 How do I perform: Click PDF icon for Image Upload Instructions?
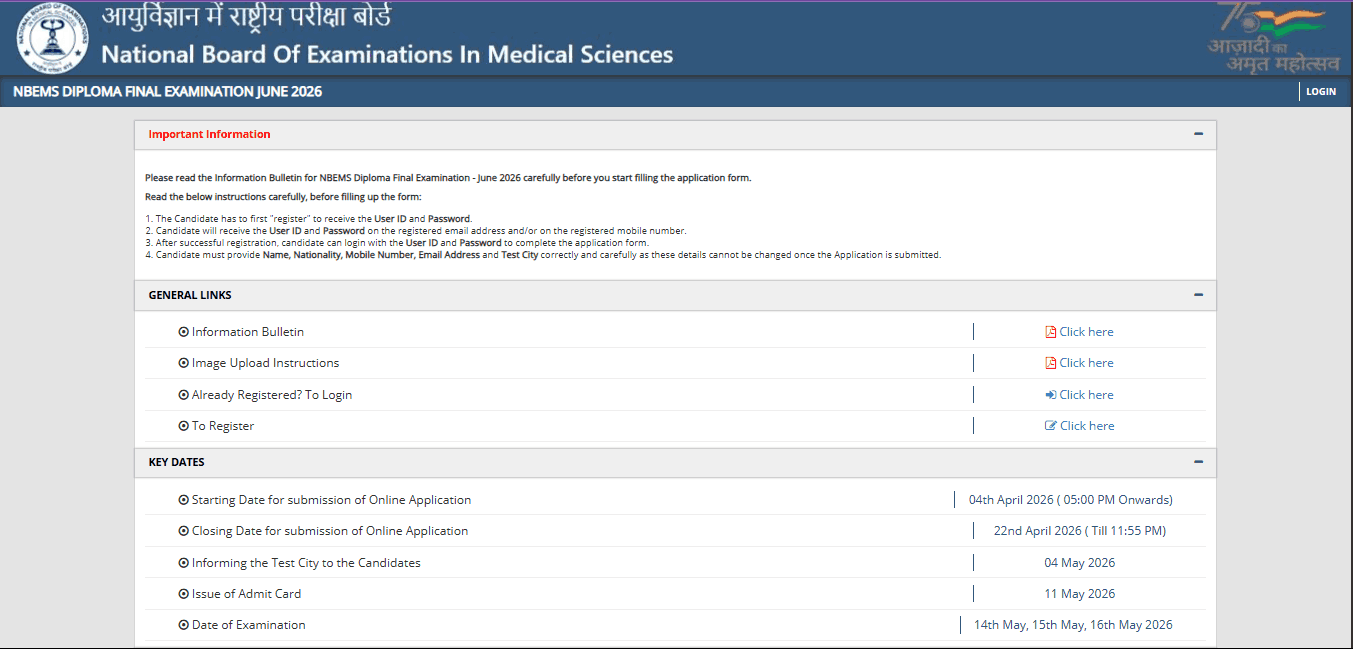pyautogui.click(x=1050, y=363)
